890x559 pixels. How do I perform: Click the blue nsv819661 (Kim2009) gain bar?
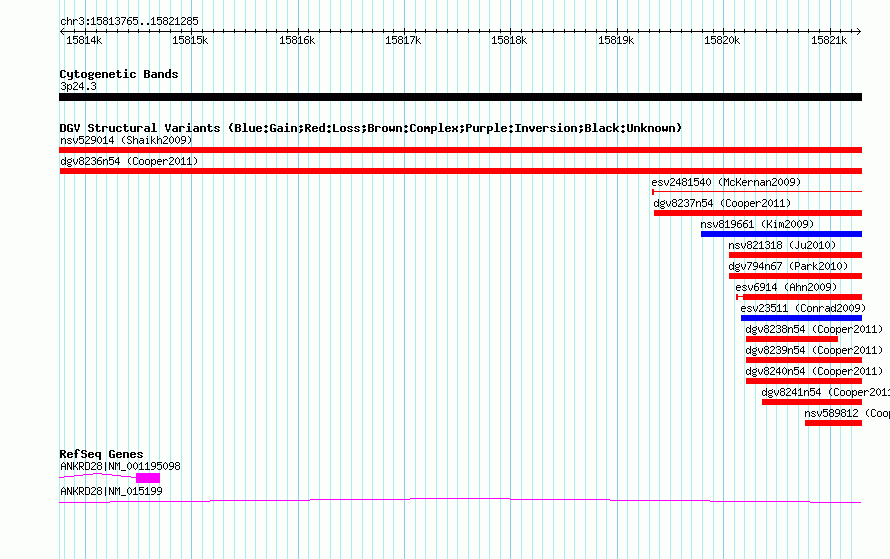(782, 234)
